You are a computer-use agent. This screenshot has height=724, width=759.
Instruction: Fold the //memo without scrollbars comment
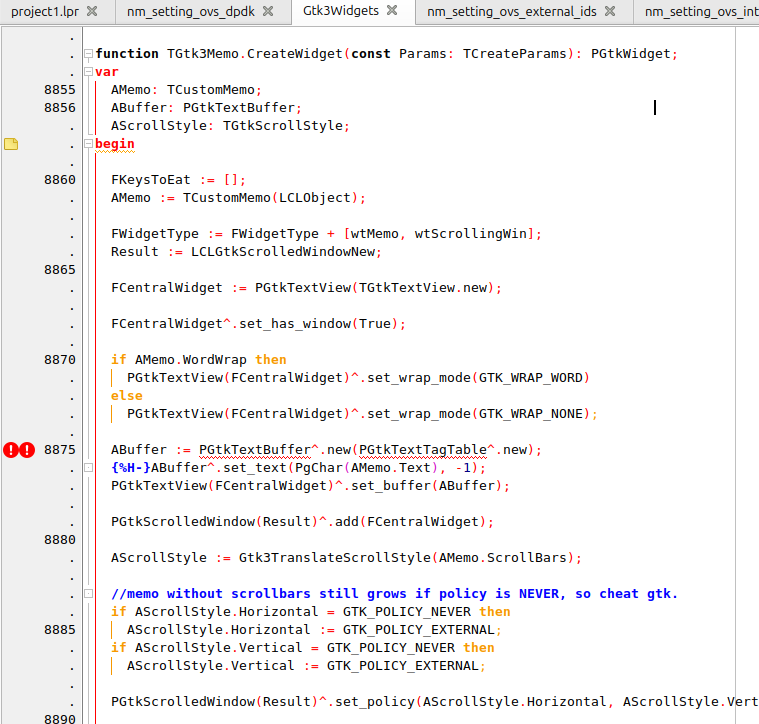tap(88, 594)
